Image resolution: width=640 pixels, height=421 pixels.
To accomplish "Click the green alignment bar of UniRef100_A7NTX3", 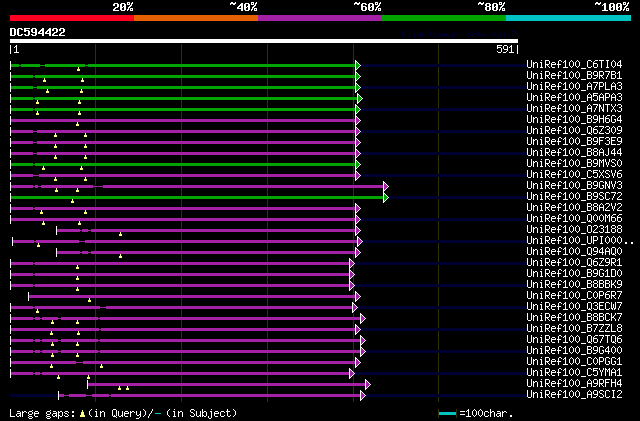I will (x=183, y=109).
